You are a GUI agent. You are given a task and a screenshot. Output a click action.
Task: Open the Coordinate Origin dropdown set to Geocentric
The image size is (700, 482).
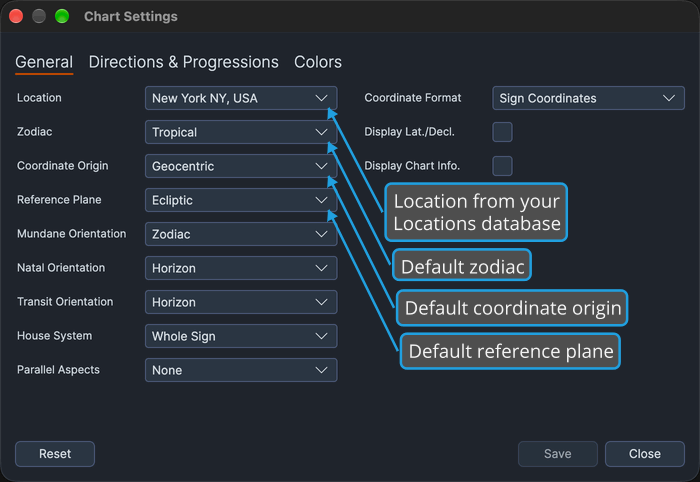coord(241,166)
